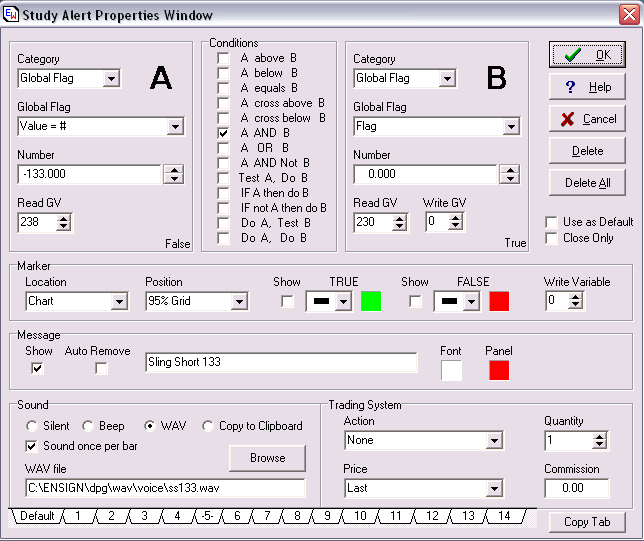Open Trading System Action dropdown
The height and width of the screenshot is (541, 644).
point(494,441)
